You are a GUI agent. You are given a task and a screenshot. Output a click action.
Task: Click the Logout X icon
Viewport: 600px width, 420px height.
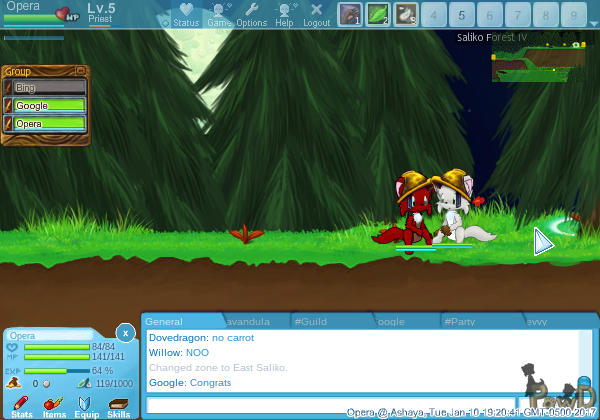tap(316, 15)
